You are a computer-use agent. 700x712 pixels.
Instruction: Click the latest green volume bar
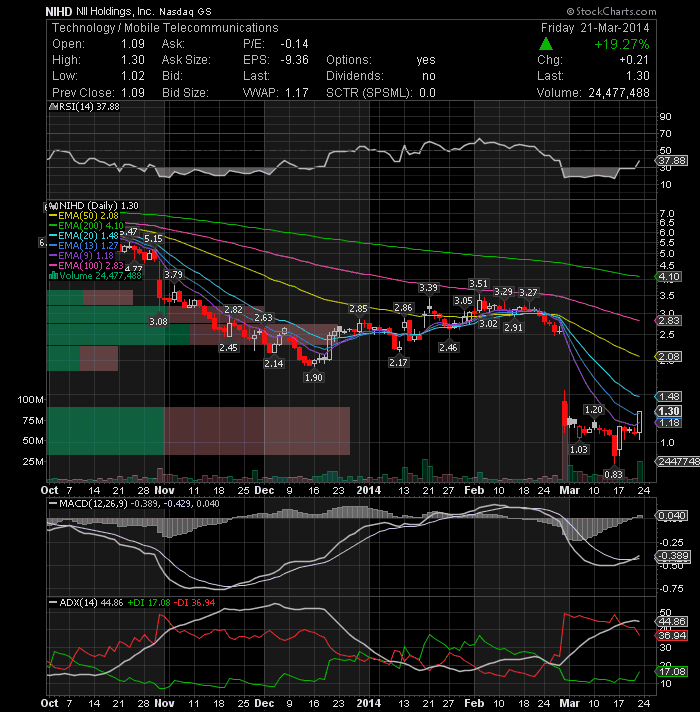tap(640, 471)
